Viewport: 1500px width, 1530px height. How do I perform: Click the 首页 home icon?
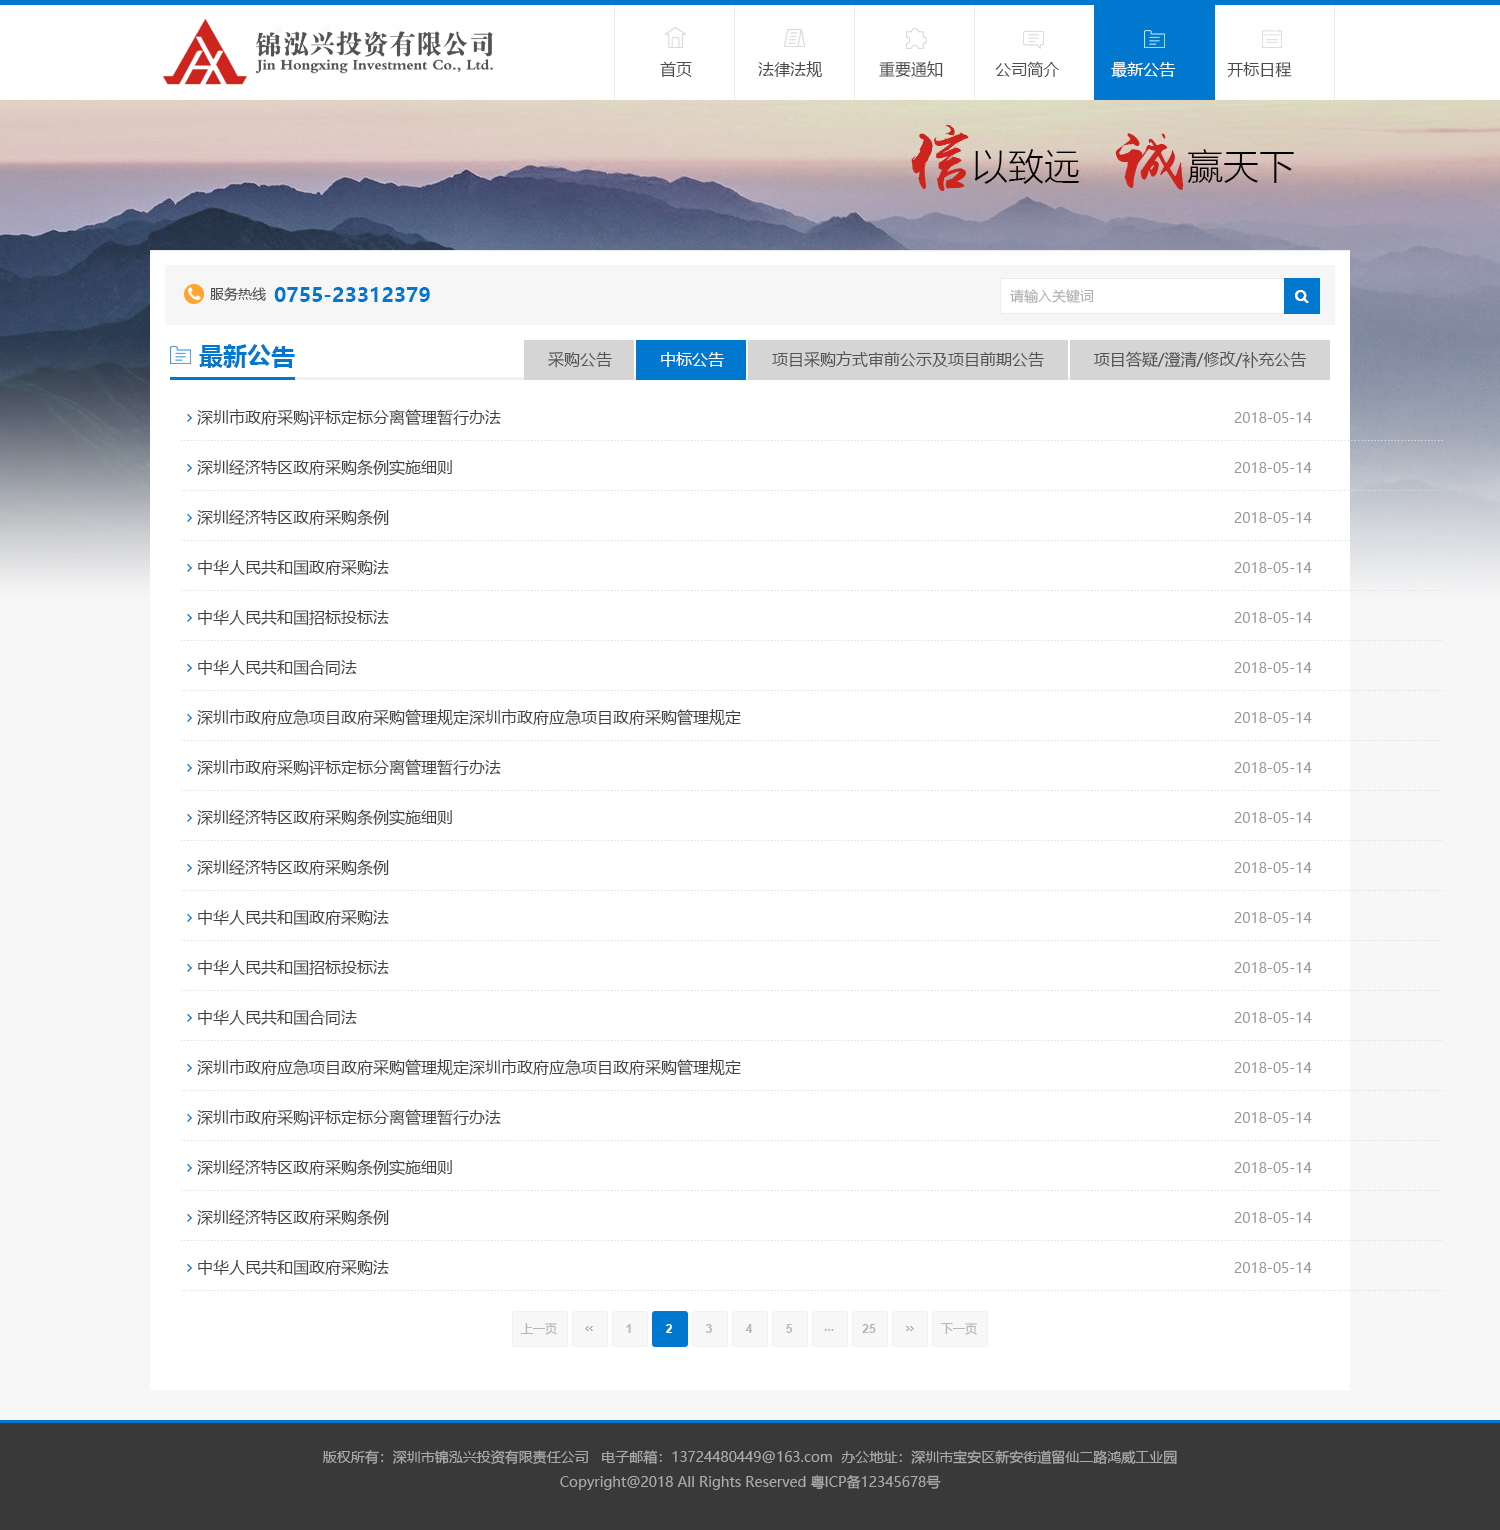(674, 38)
